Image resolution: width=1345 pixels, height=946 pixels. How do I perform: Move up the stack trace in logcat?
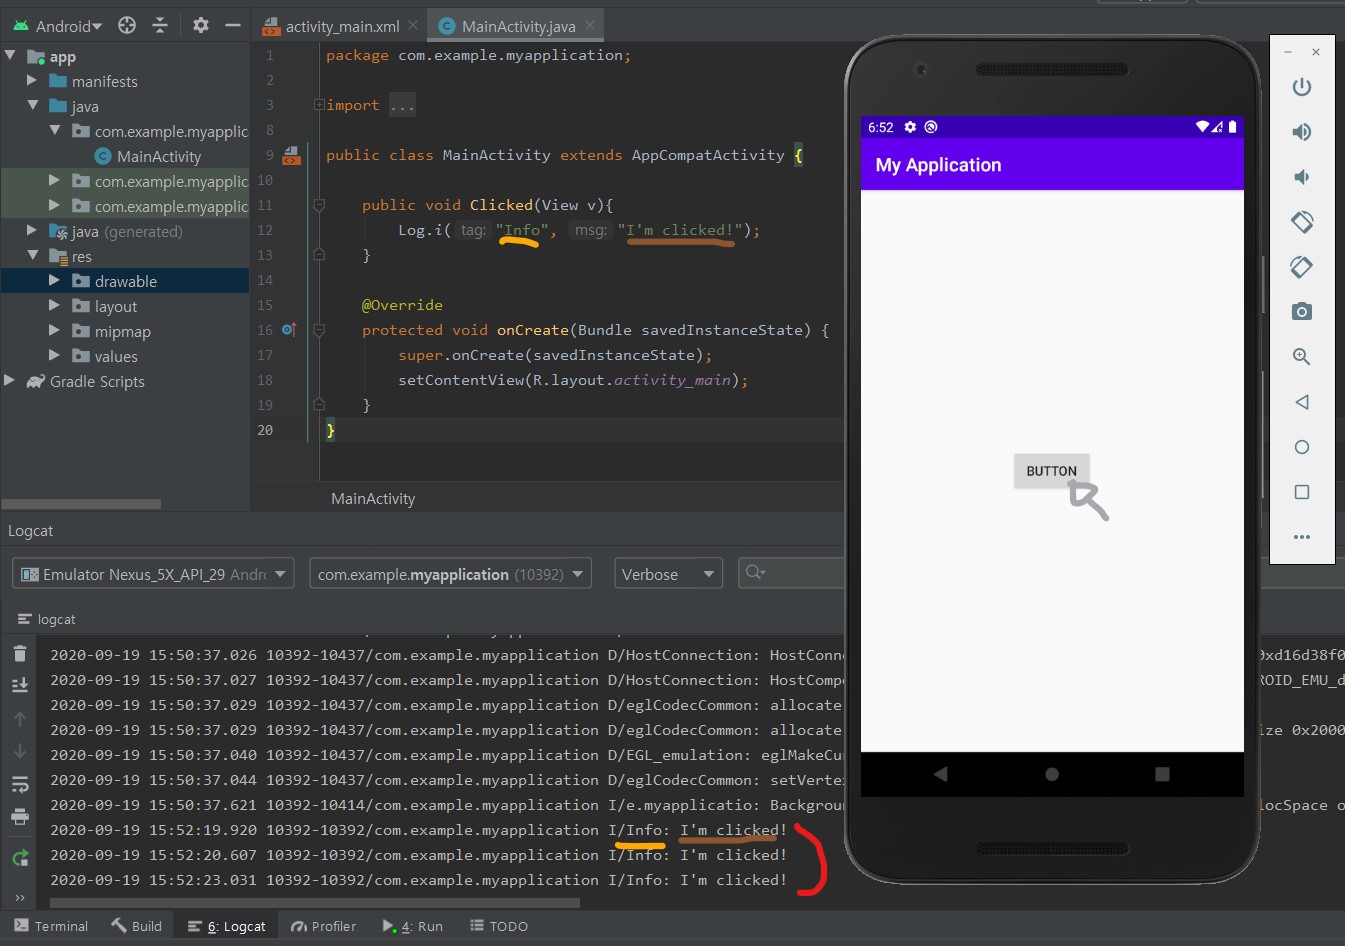[20, 719]
